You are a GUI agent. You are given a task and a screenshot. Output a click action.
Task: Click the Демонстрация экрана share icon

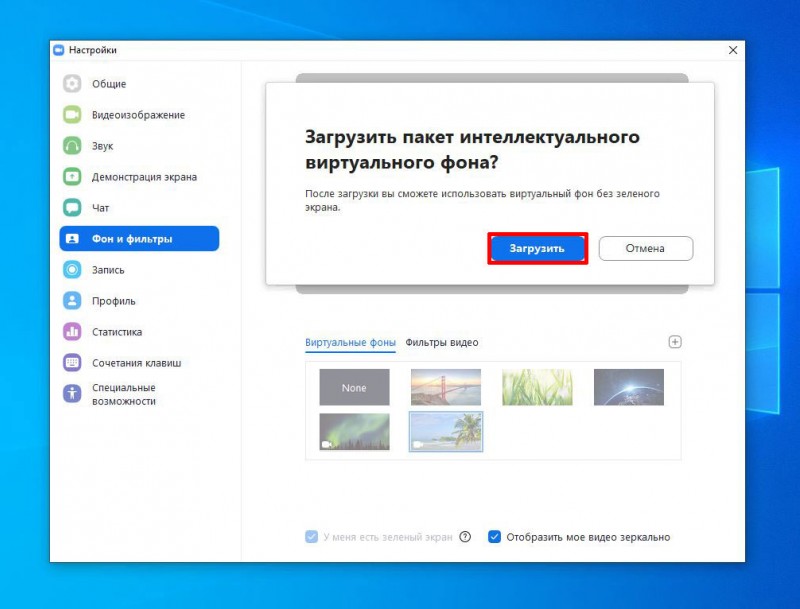(x=72, y=177)
